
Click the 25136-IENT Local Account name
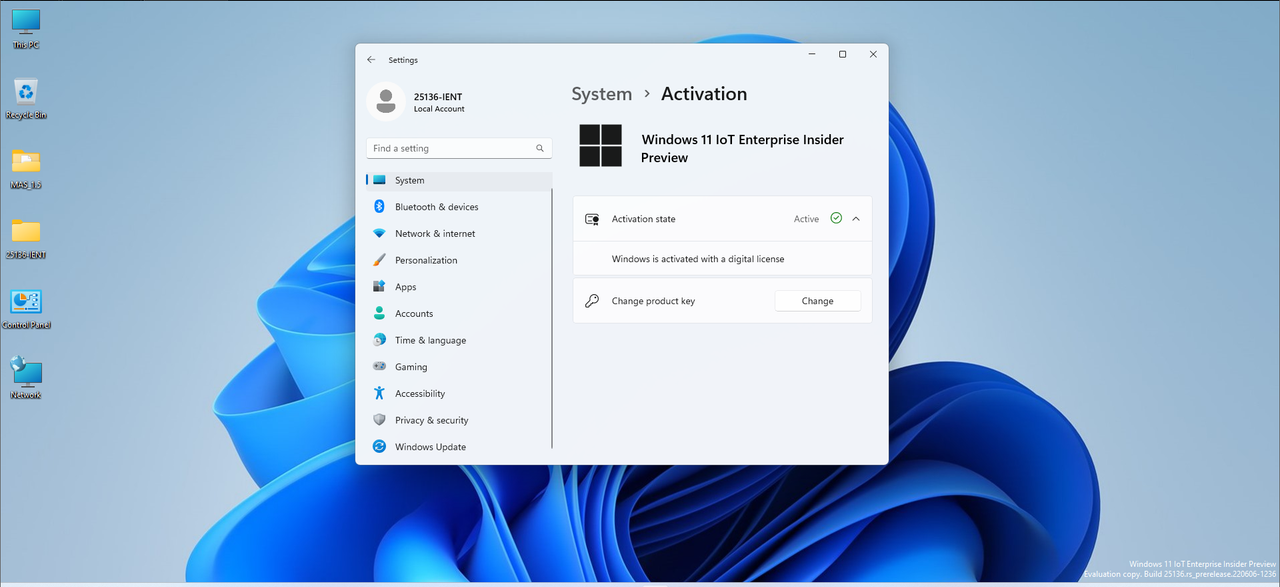439,102
